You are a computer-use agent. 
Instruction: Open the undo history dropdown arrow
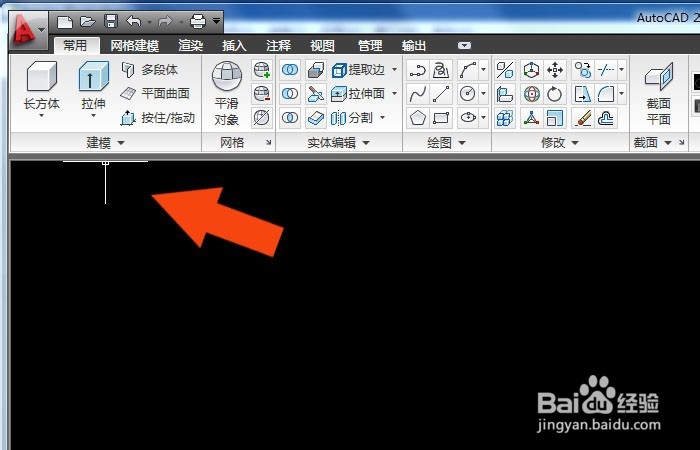pos(149,21)
